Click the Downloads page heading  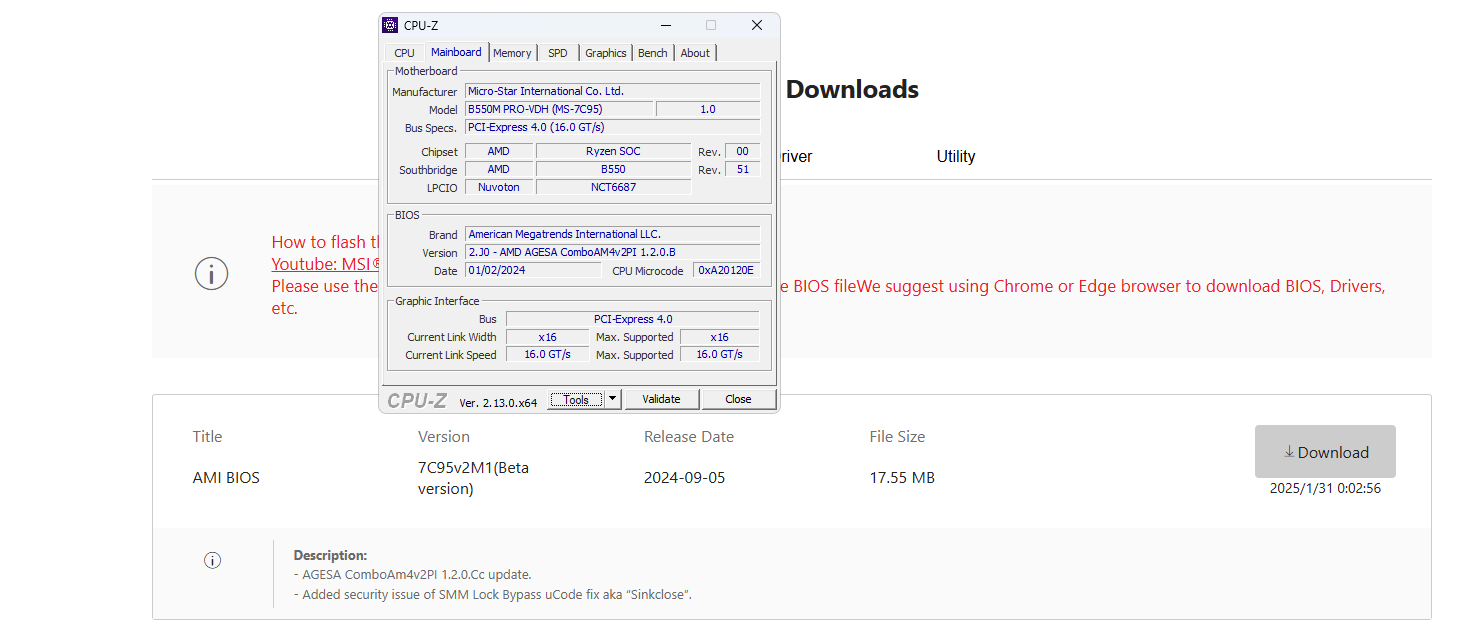coord(852,89)
